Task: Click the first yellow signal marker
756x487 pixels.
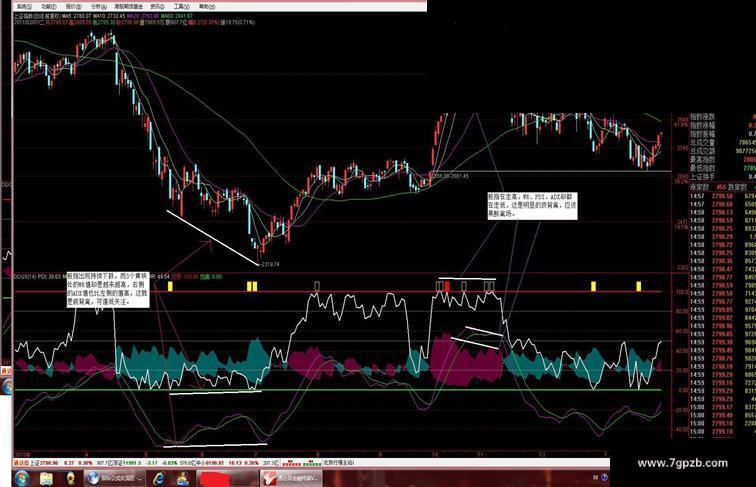Action: coord(170,286)
